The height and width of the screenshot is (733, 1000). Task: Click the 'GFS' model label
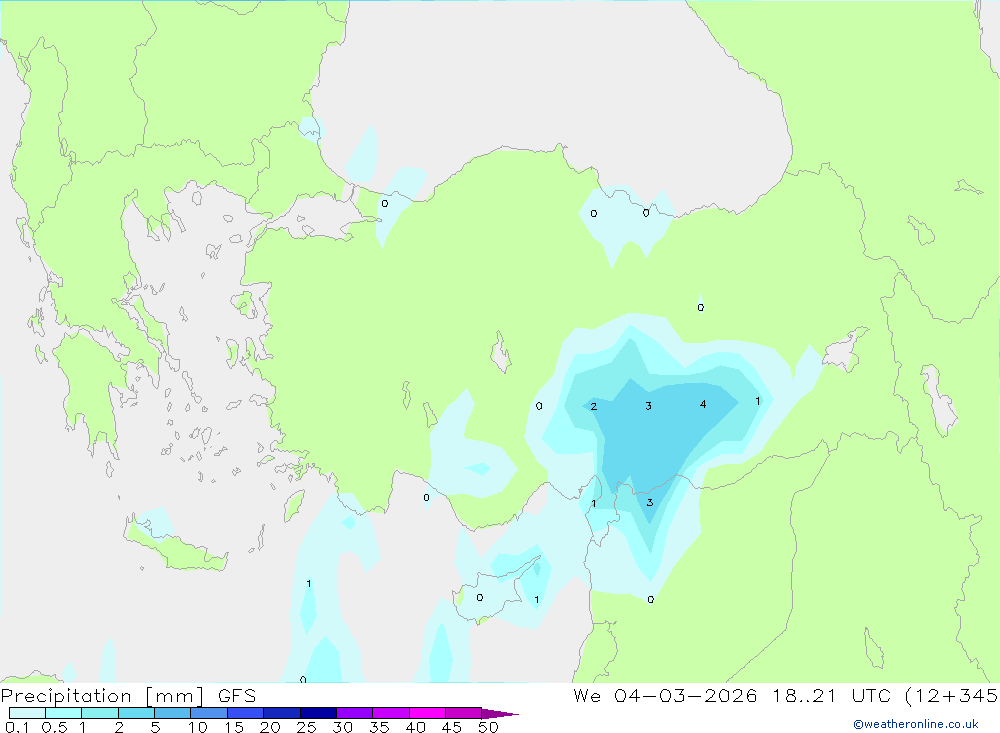coord(237,695)
